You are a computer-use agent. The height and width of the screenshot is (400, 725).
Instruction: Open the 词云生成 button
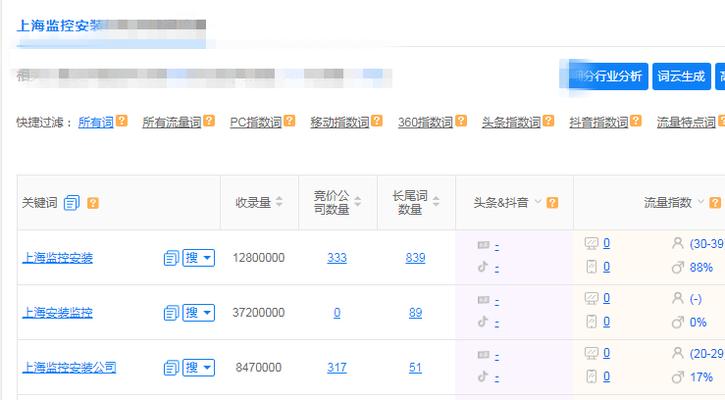[x=681, y=76]
